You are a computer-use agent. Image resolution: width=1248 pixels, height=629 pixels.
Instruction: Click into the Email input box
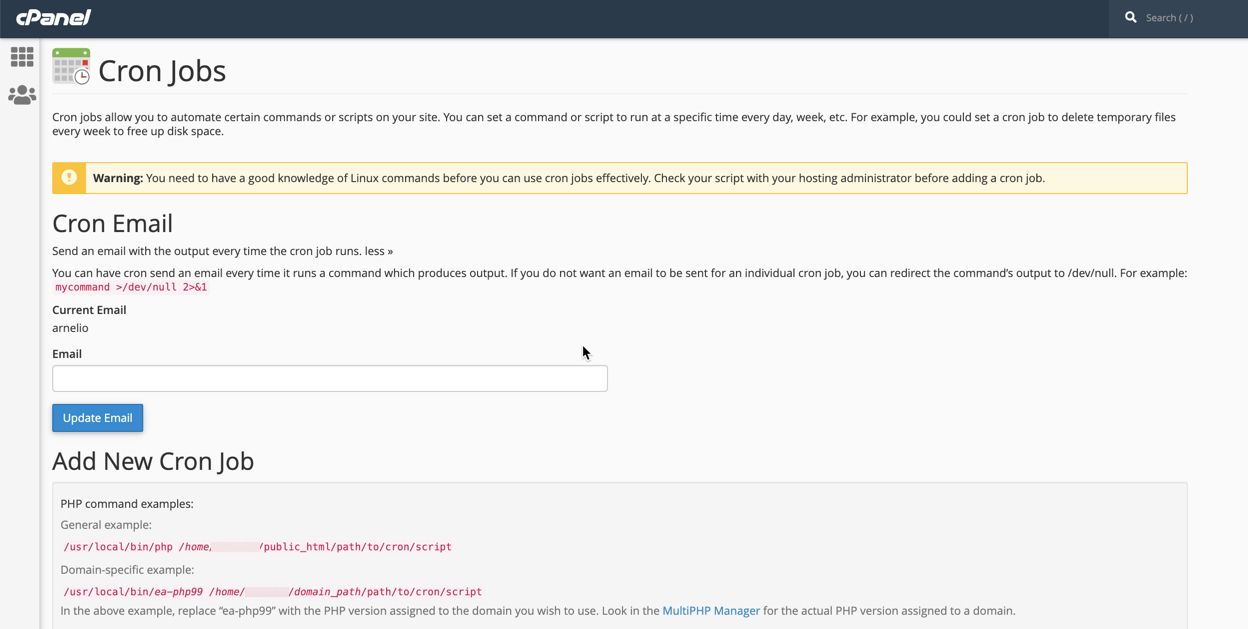coord(329,378)
